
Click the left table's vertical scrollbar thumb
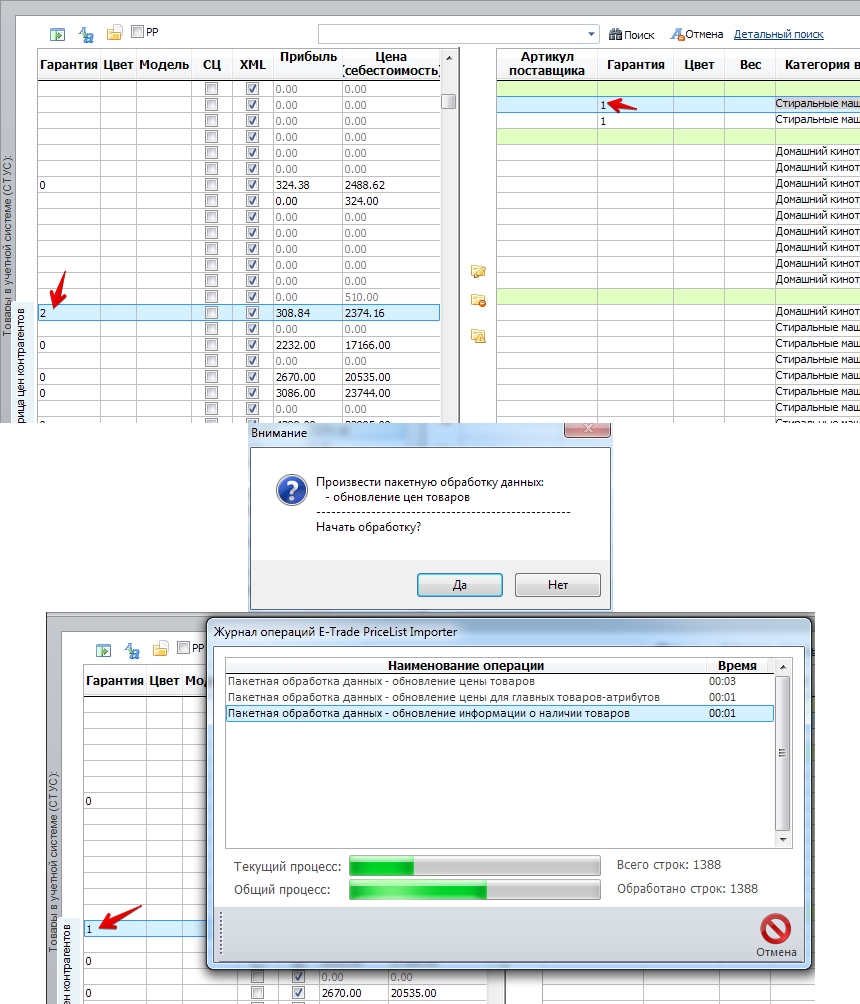[449, 101]
